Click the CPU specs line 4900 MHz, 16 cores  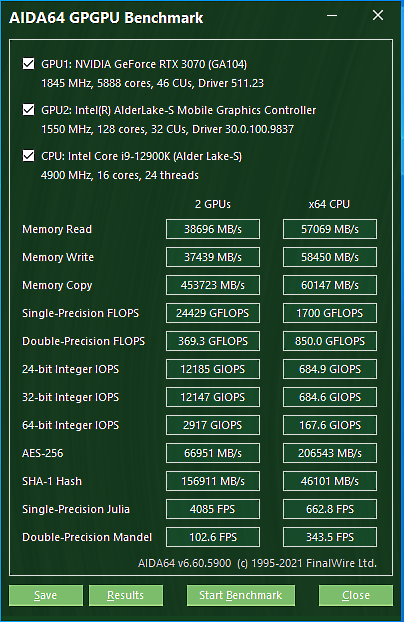(120, 175)
